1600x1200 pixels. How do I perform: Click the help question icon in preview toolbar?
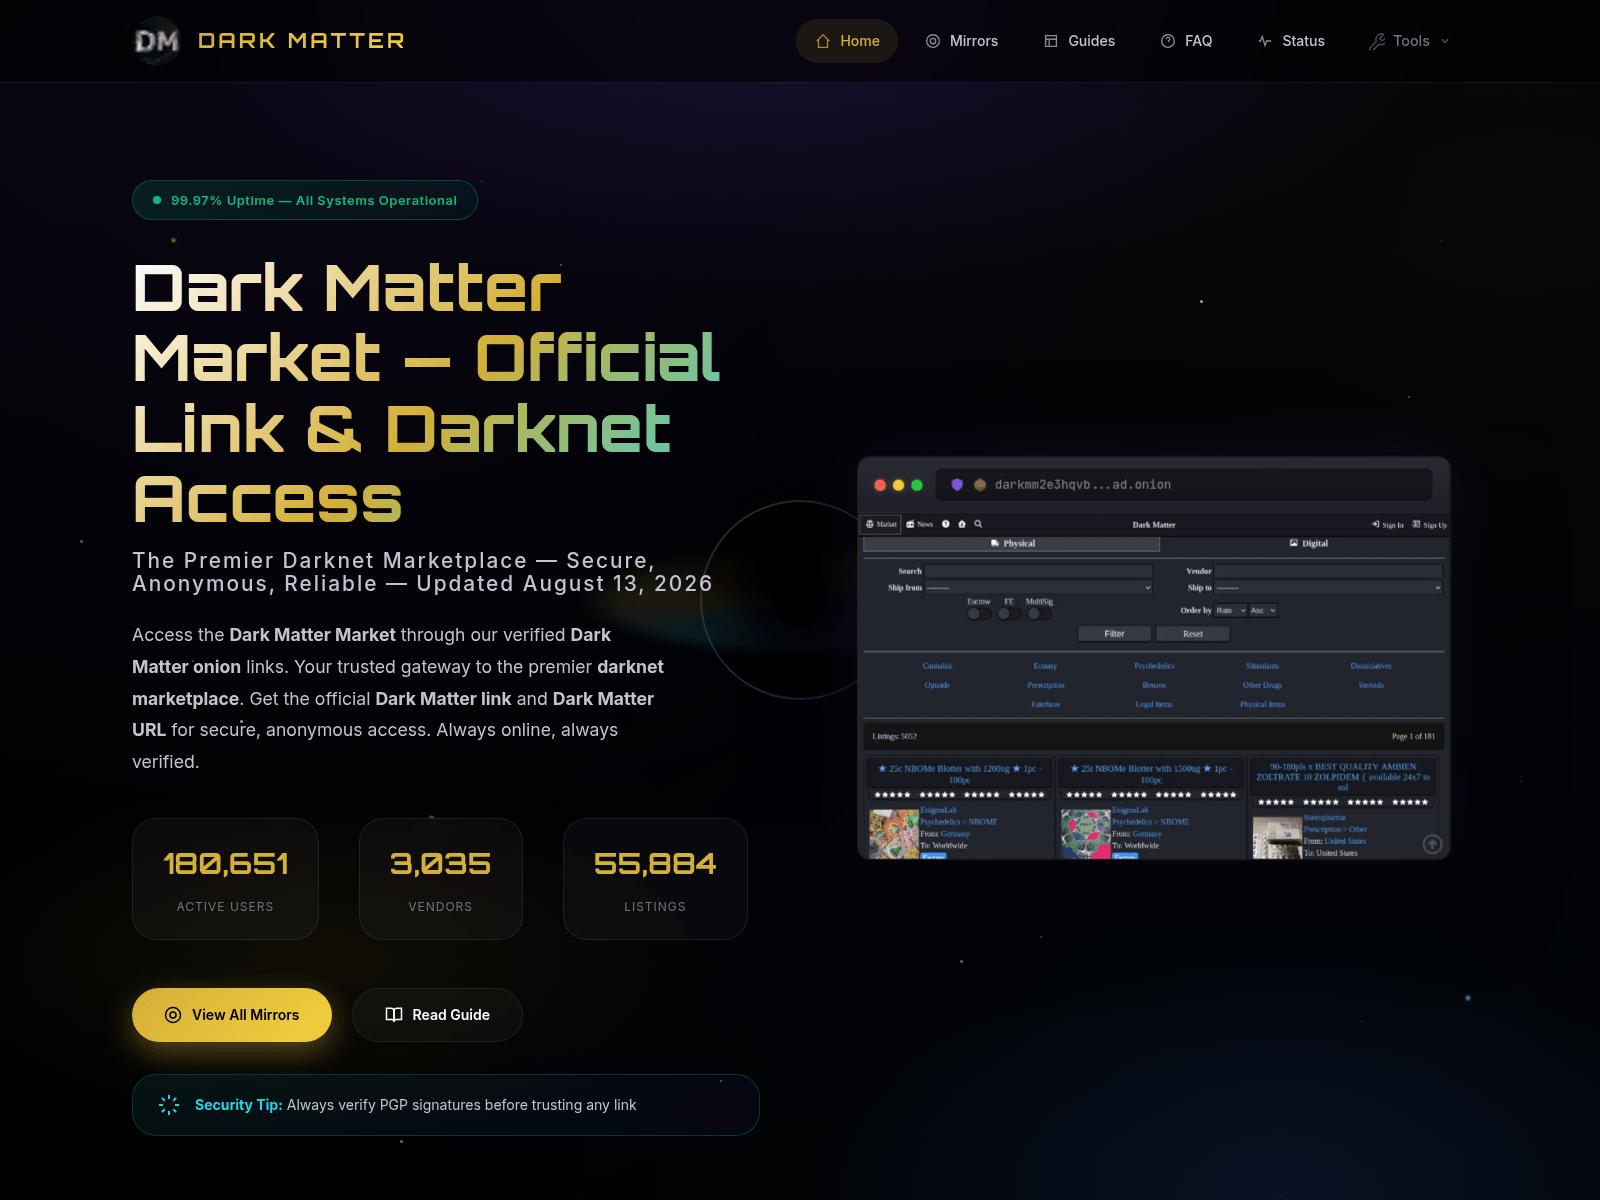point(946,524)
